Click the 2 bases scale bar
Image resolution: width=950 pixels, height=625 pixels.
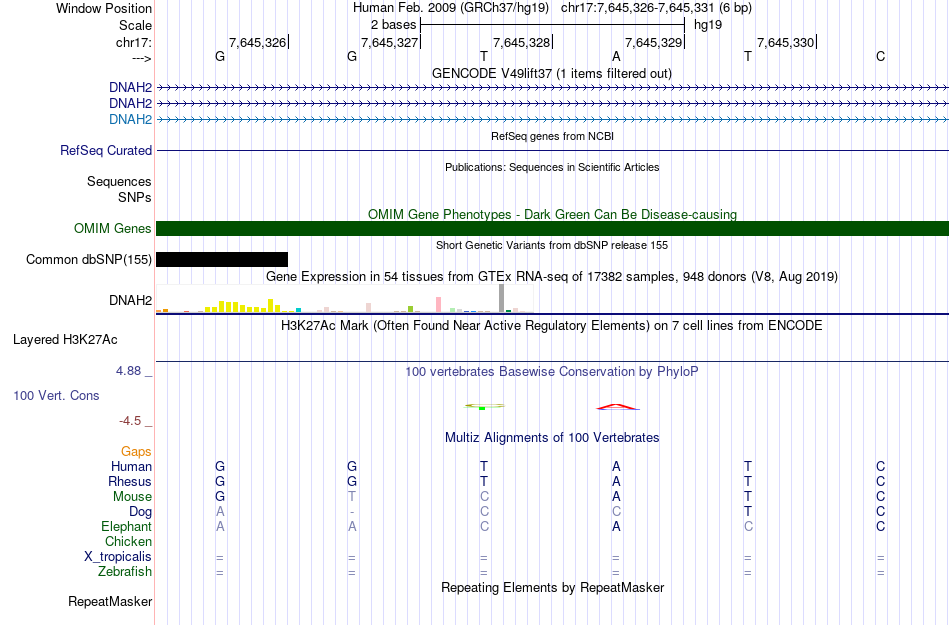553,25
